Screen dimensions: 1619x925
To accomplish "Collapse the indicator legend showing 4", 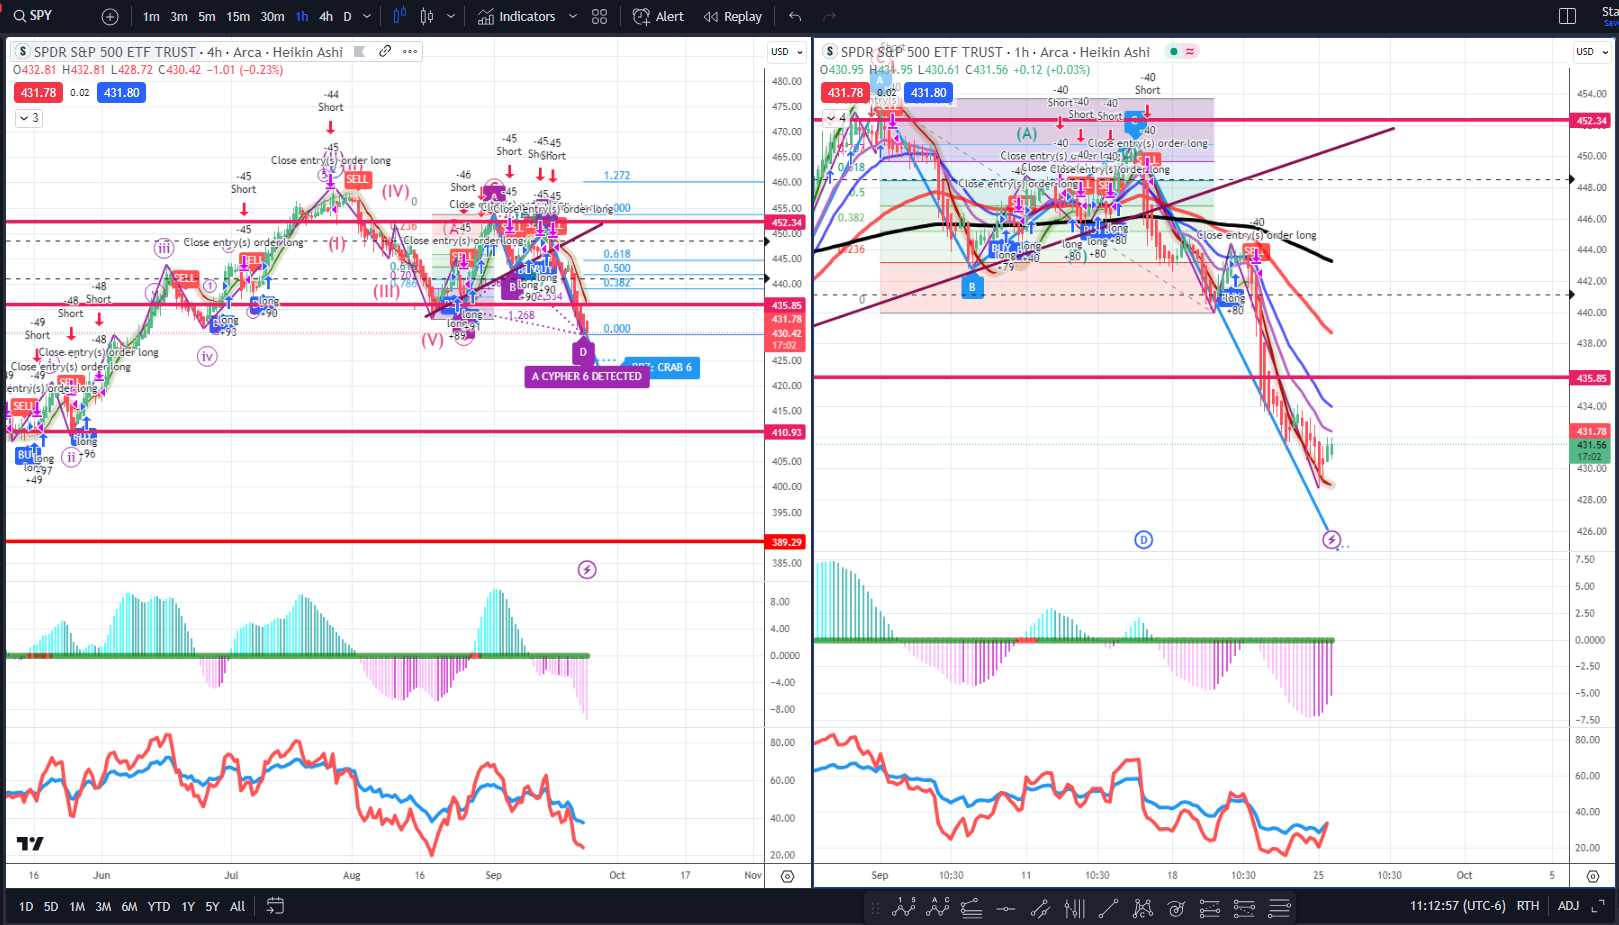I will 835,118.
